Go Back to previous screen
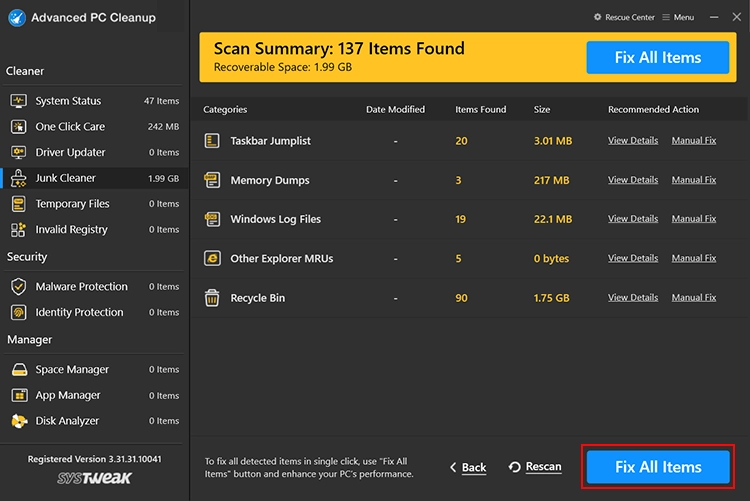The image size is (750, 501). 468,467
